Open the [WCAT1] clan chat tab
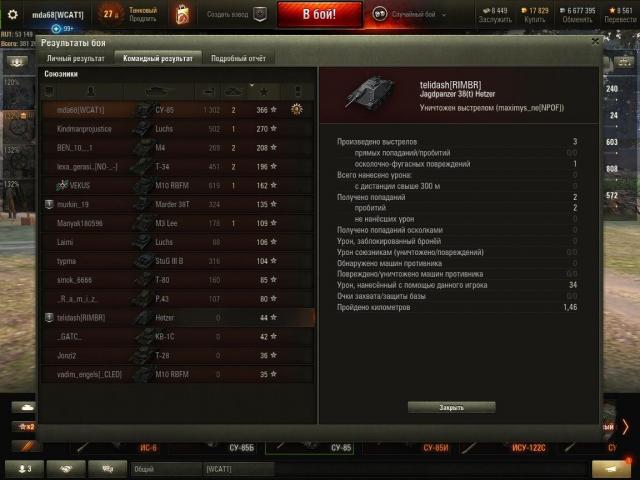 (238, 469)
